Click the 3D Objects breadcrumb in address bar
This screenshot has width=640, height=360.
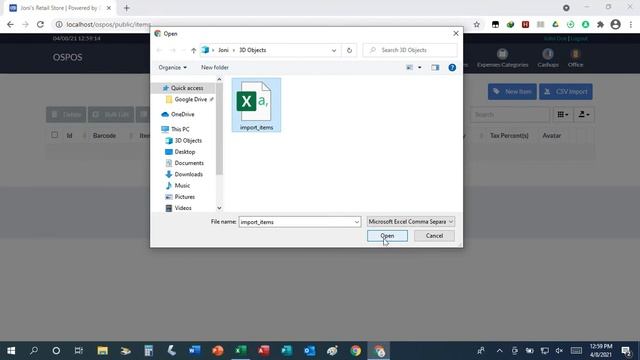coord(252,50)
